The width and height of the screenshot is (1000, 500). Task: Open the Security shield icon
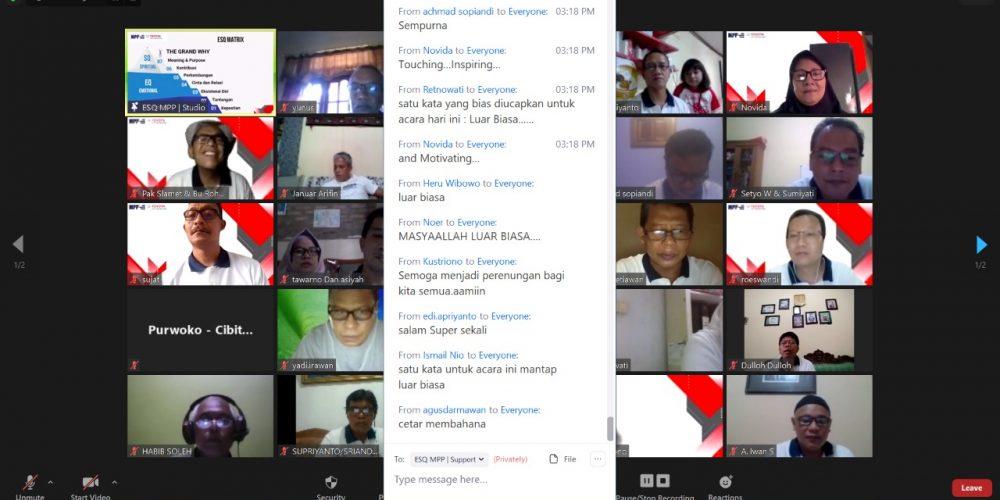(x=331, y=482)
